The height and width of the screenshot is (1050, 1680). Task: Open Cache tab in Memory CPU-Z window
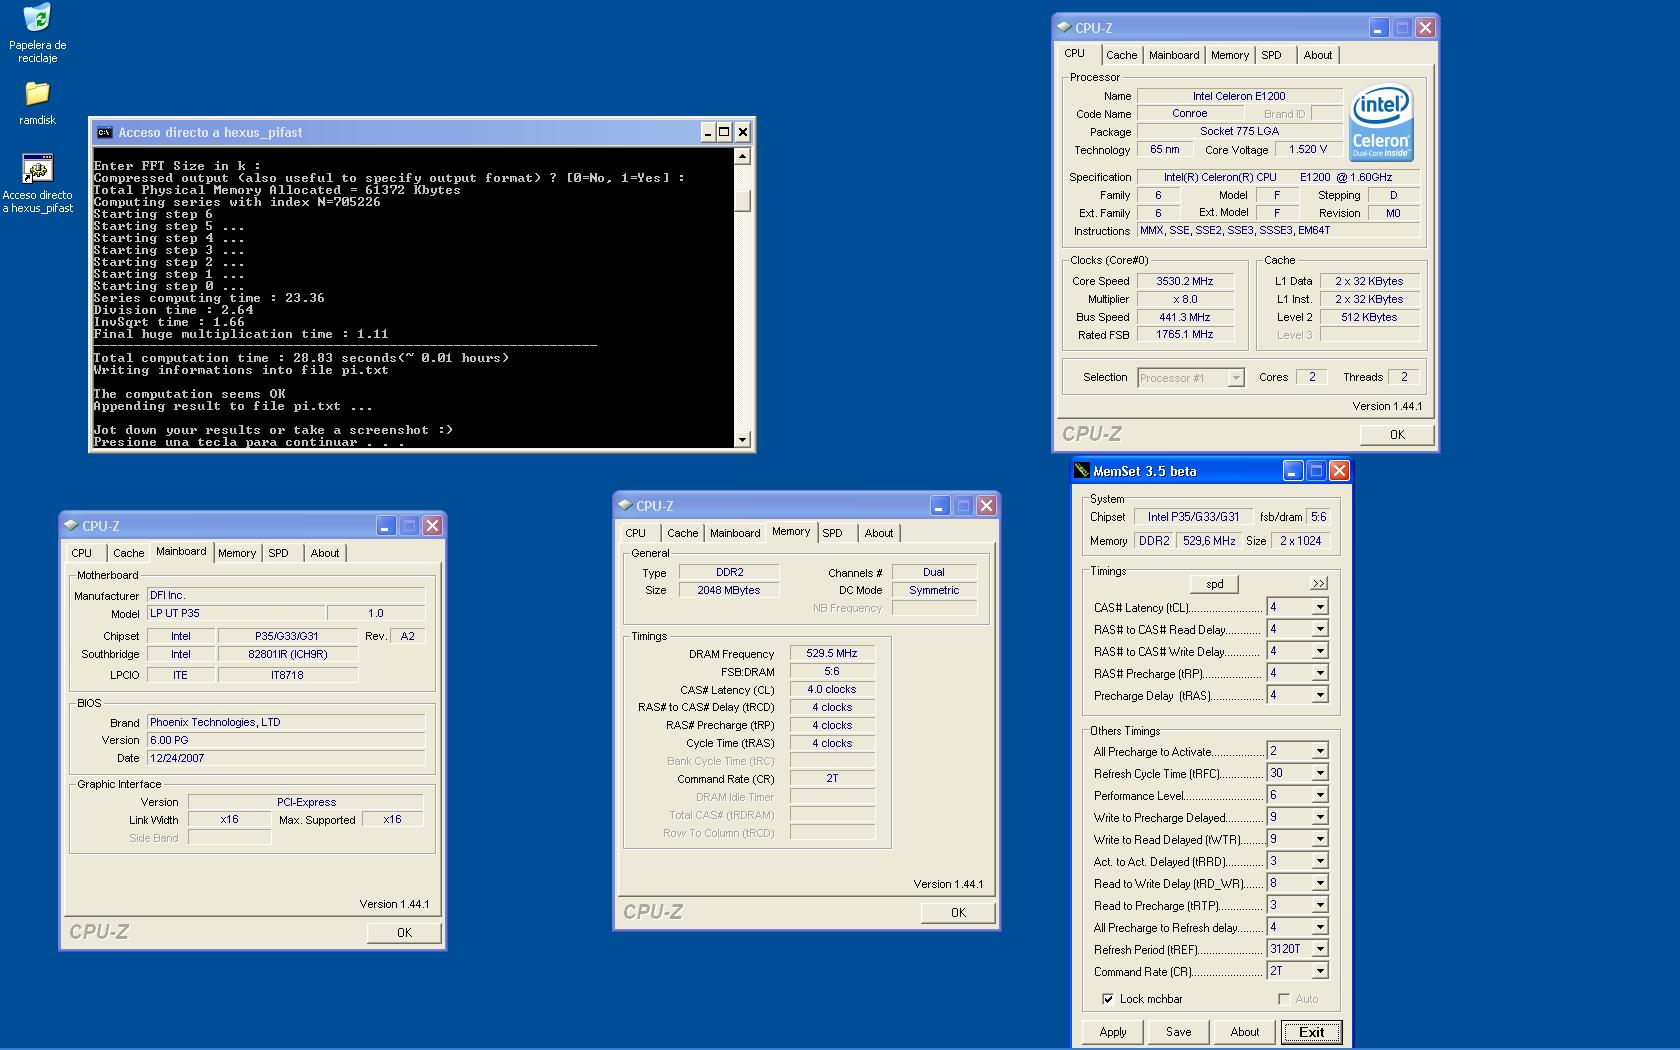click(x=683, y=533)
